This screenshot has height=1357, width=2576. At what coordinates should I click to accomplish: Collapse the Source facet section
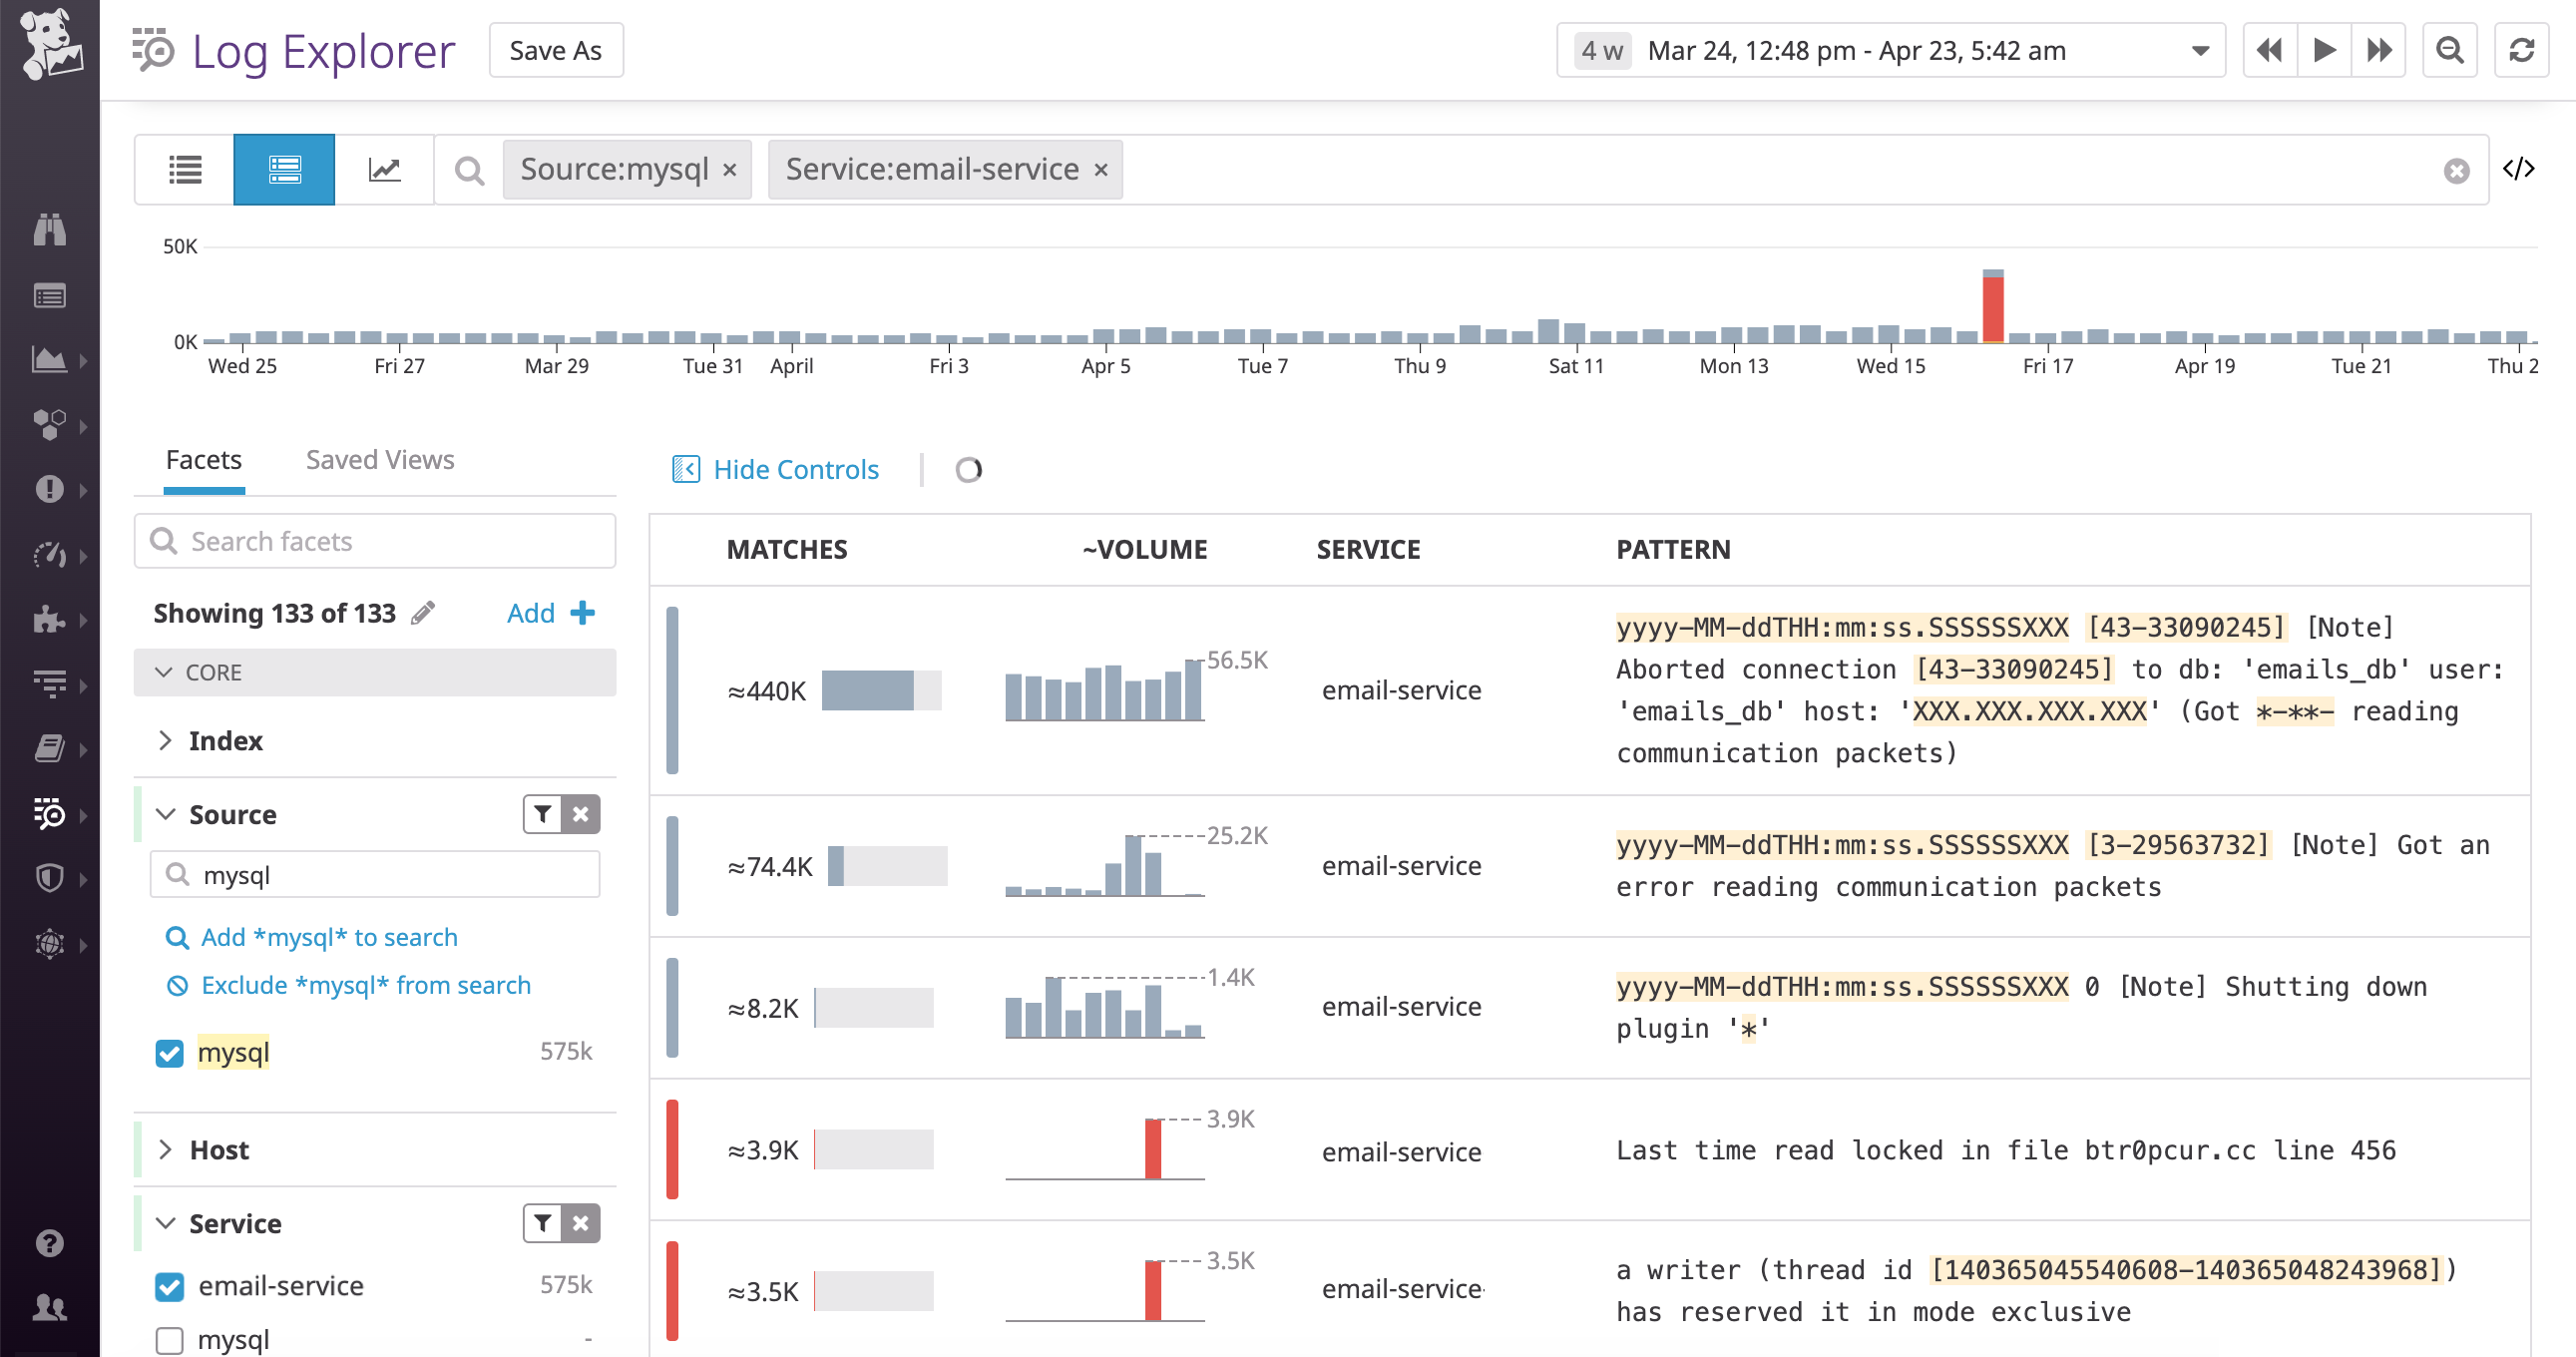(x=167, y=814)
